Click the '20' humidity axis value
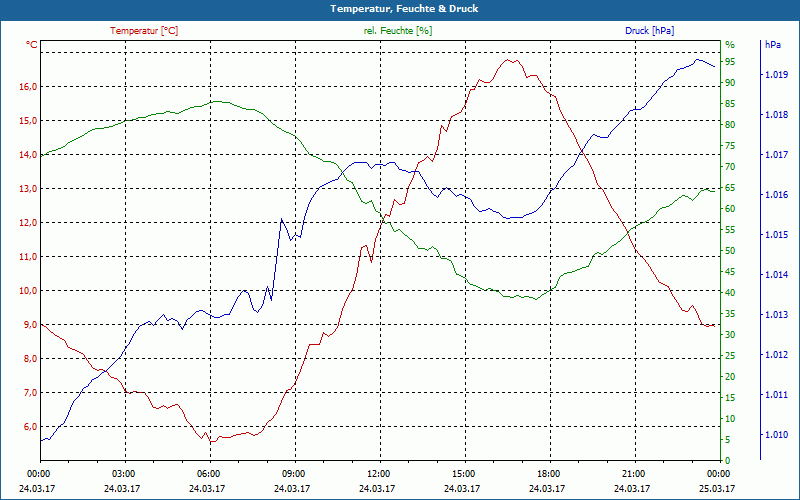Viewport: 800px width, 500px height. [730, 377]
